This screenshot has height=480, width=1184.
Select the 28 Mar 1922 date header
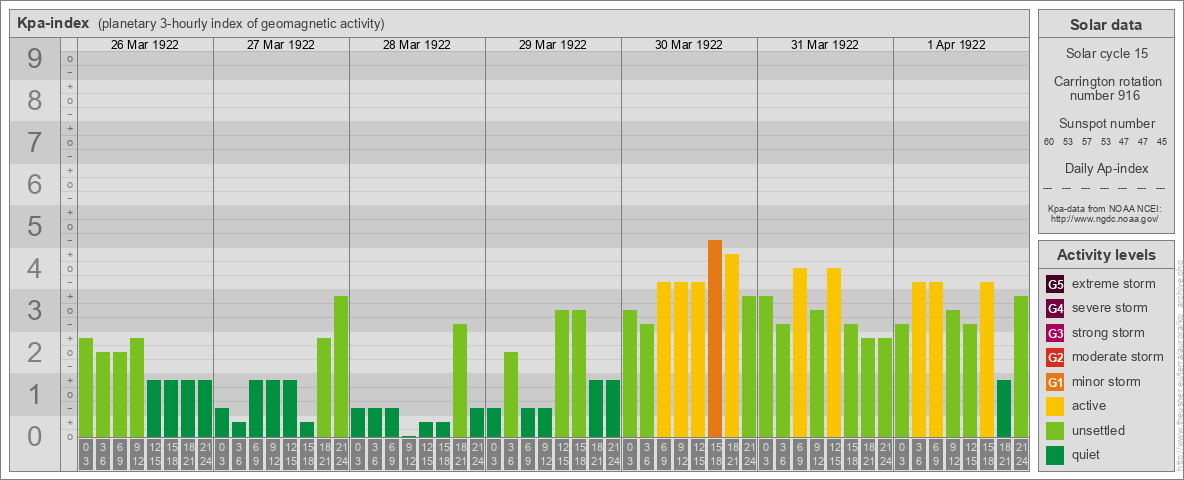click(417, 45)
